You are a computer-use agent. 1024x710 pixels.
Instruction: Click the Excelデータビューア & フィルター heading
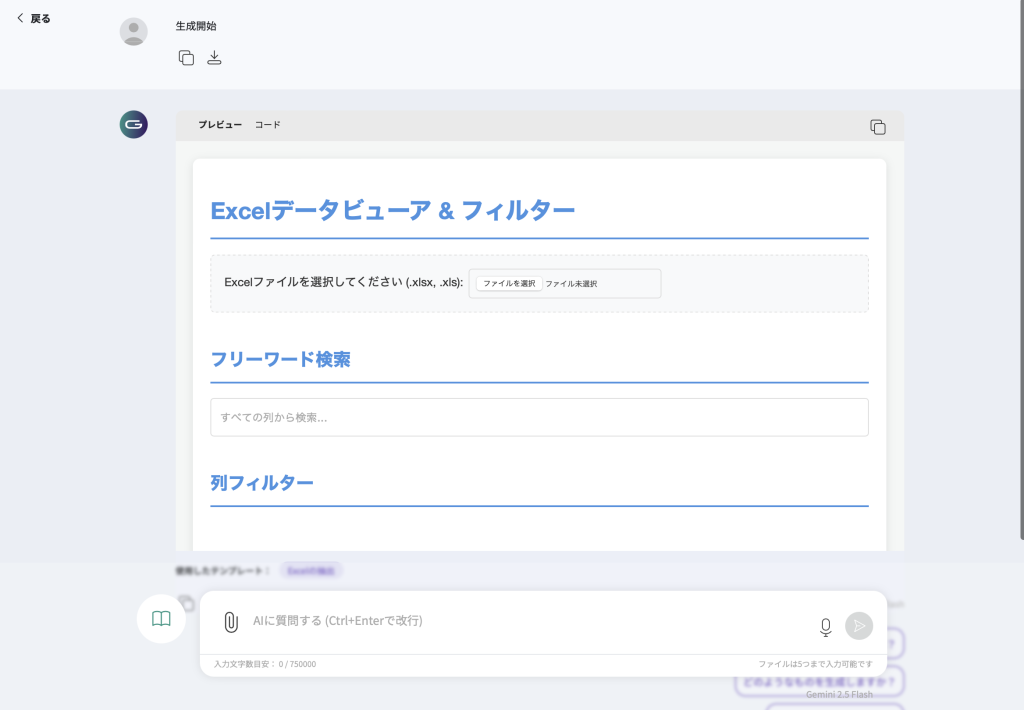click(392, 211)
